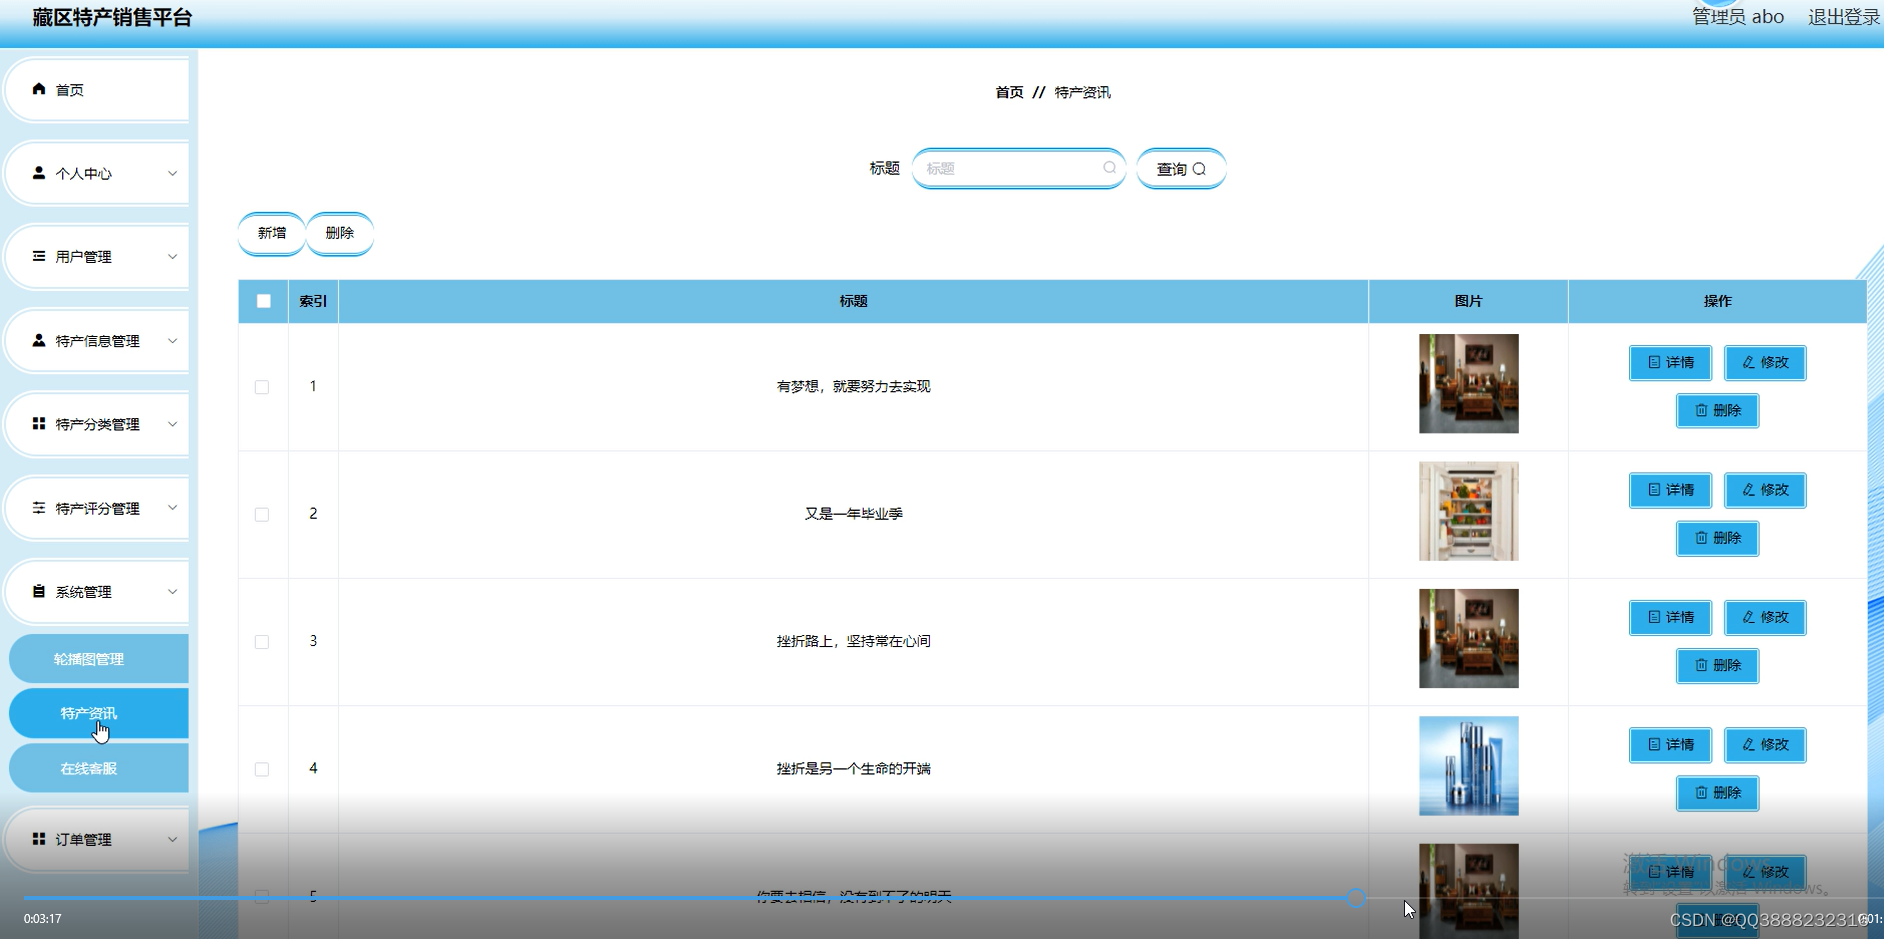
Task: Click 修改 for row 挫折是另一个生命的开端
Action: click(1765, 745)
